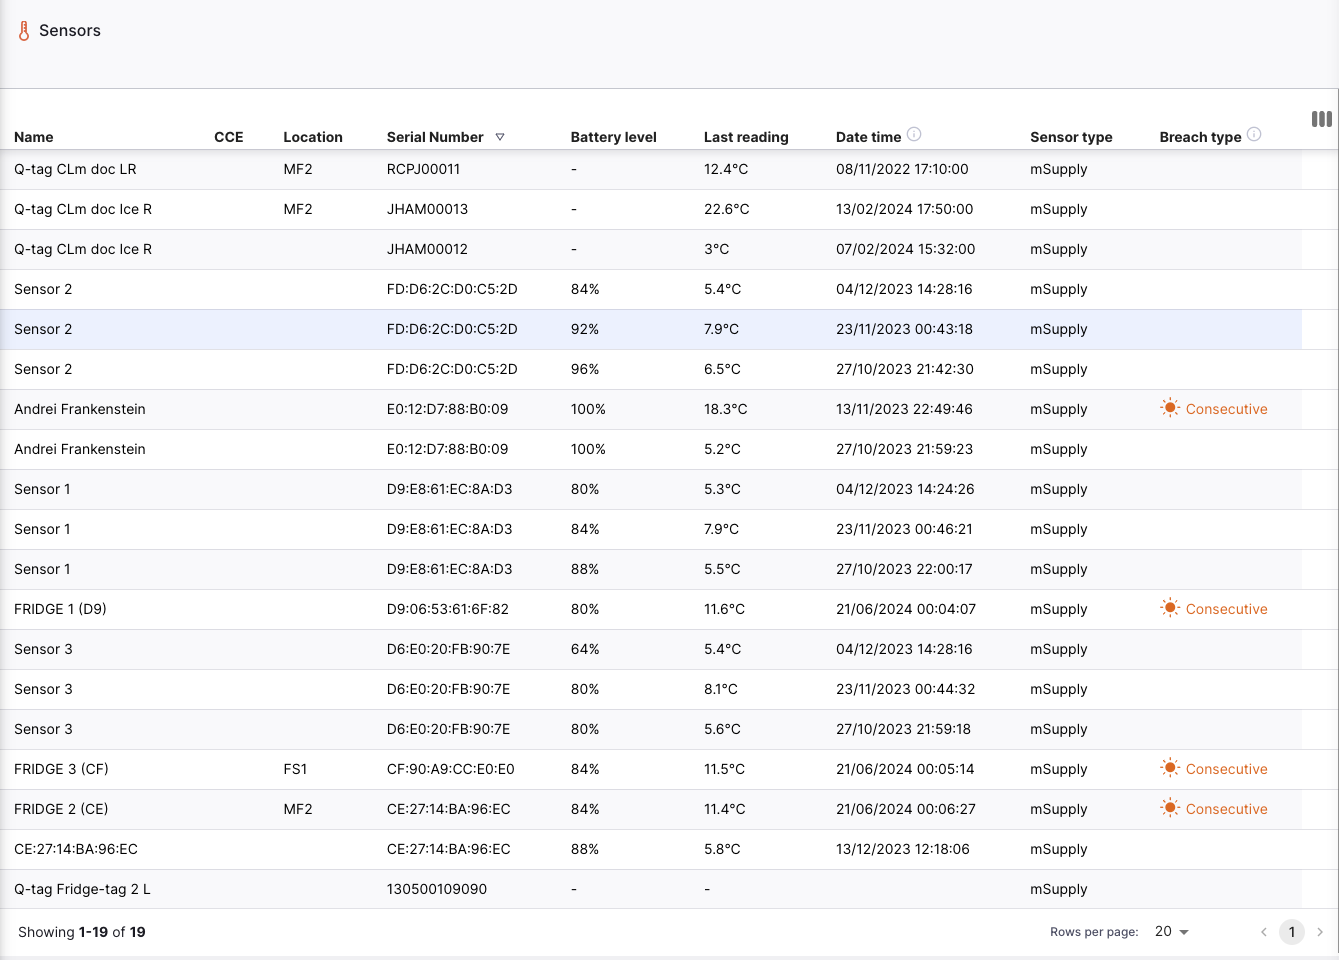
Task: Click Breach type column header
Action: point(1200,137)
